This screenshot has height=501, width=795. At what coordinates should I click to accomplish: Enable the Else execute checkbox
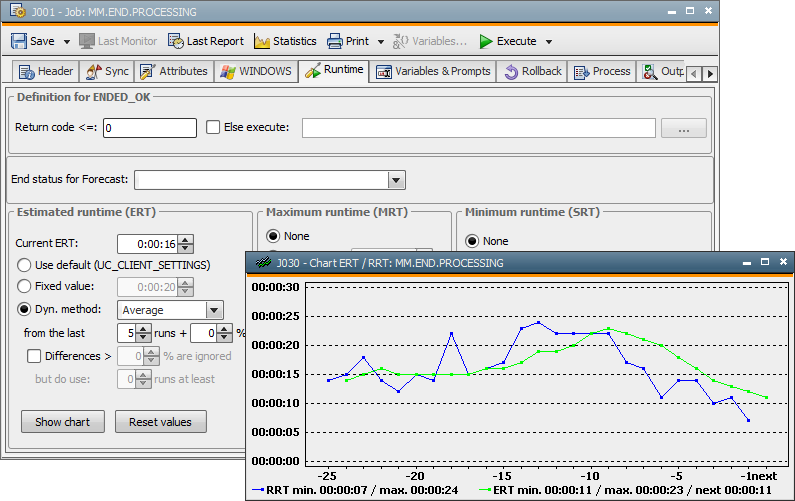[213, 127]
